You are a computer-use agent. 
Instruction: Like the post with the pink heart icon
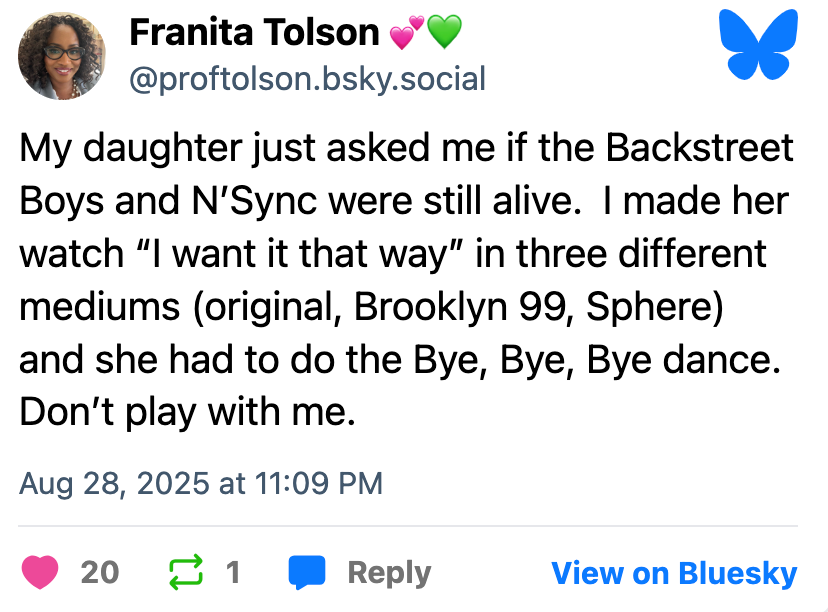(x=41, y=572)
